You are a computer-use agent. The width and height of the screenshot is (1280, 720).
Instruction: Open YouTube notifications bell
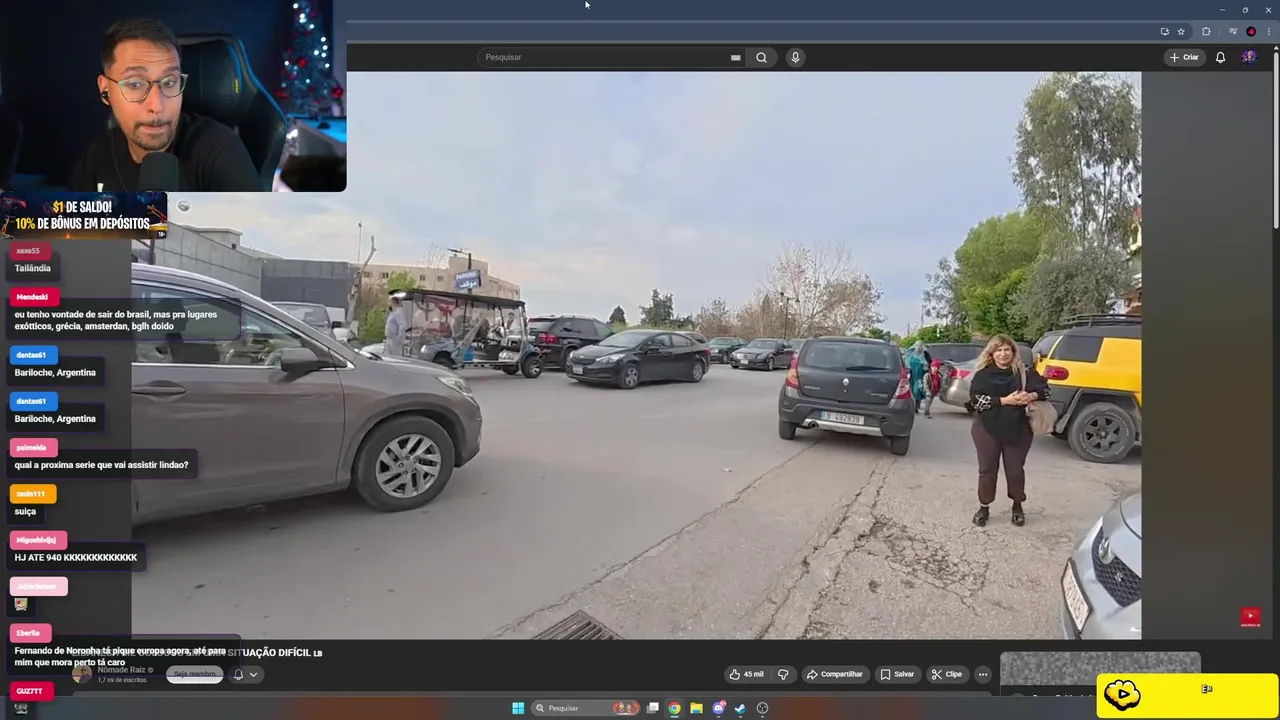(x=1220, y=57)
